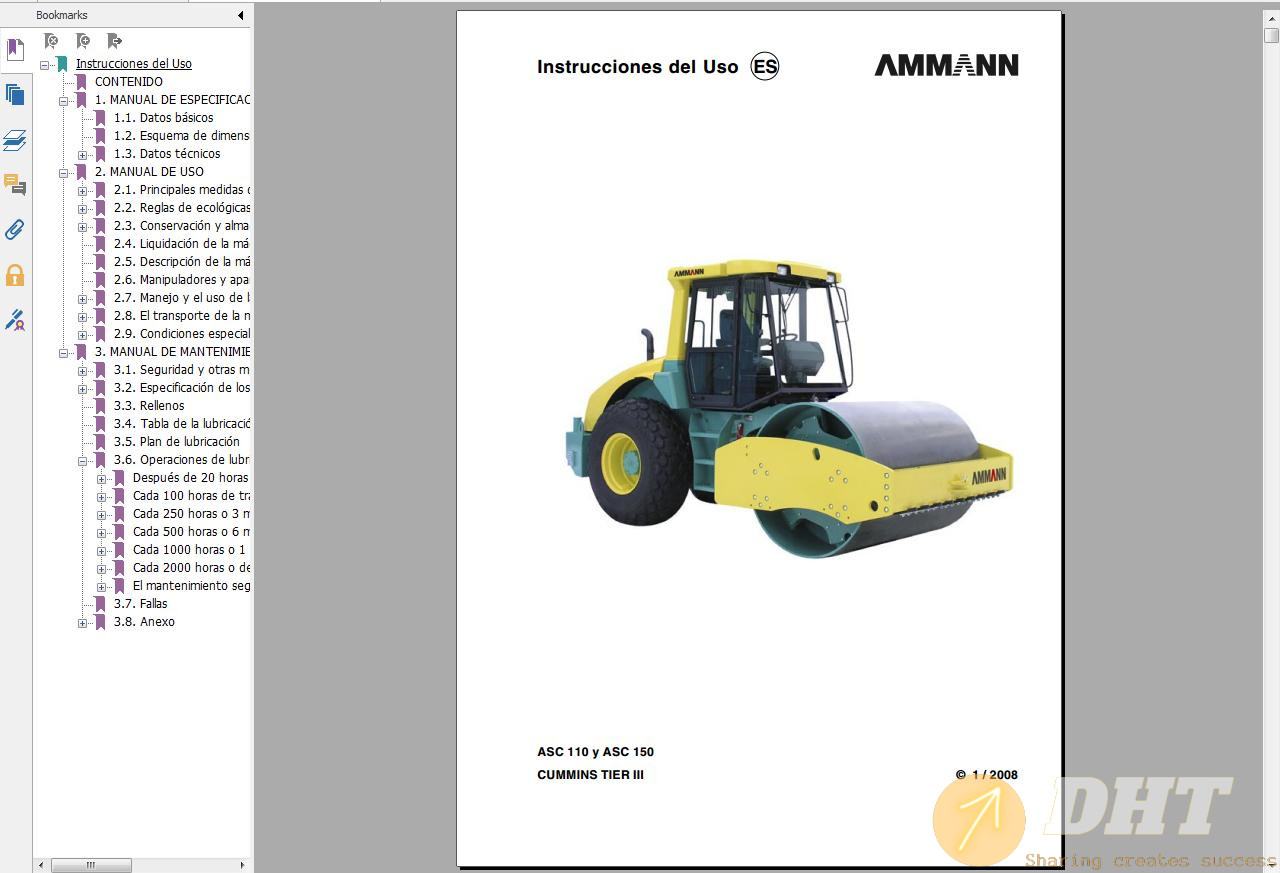Jump to 2.8. El transporte de la bookmark
Viewport: 1280px width, 873px height.
click(182, 316)
